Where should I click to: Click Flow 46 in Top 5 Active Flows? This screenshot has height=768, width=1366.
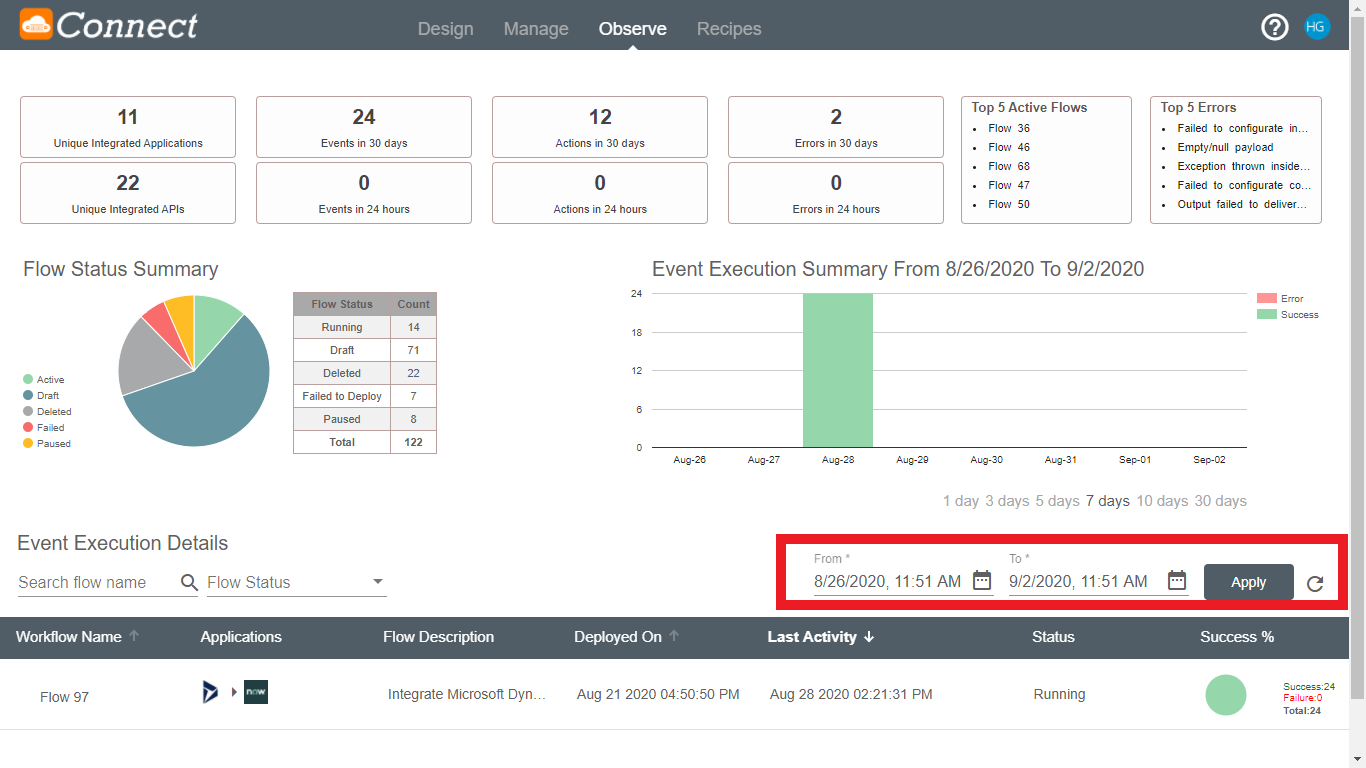[1009, 147]
